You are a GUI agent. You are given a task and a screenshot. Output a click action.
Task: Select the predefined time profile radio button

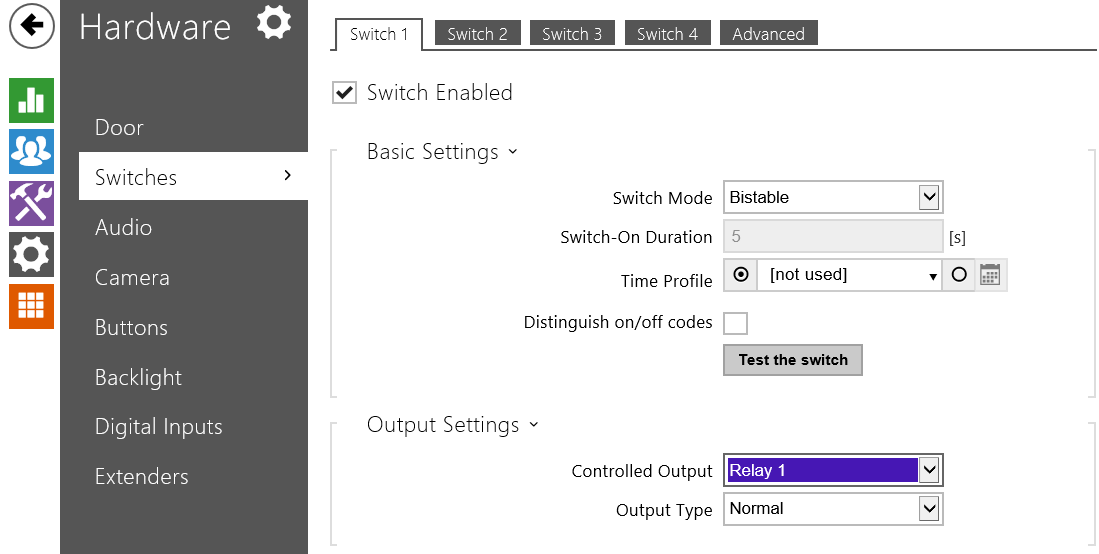click(741, 275)
